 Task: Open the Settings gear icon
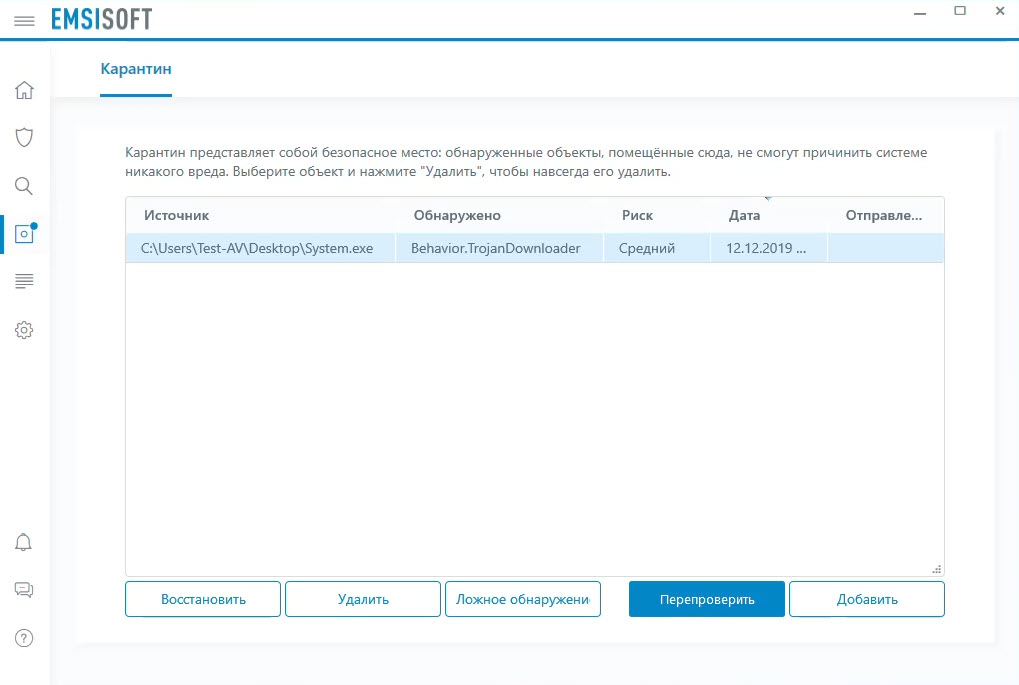[24, 330]
